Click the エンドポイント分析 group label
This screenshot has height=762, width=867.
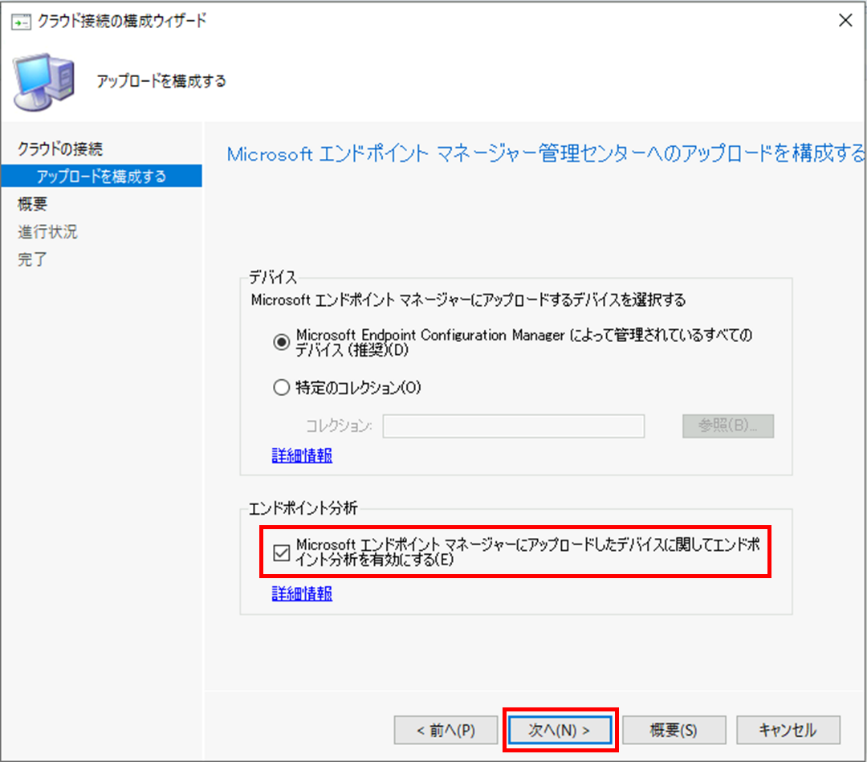(303, 508)
